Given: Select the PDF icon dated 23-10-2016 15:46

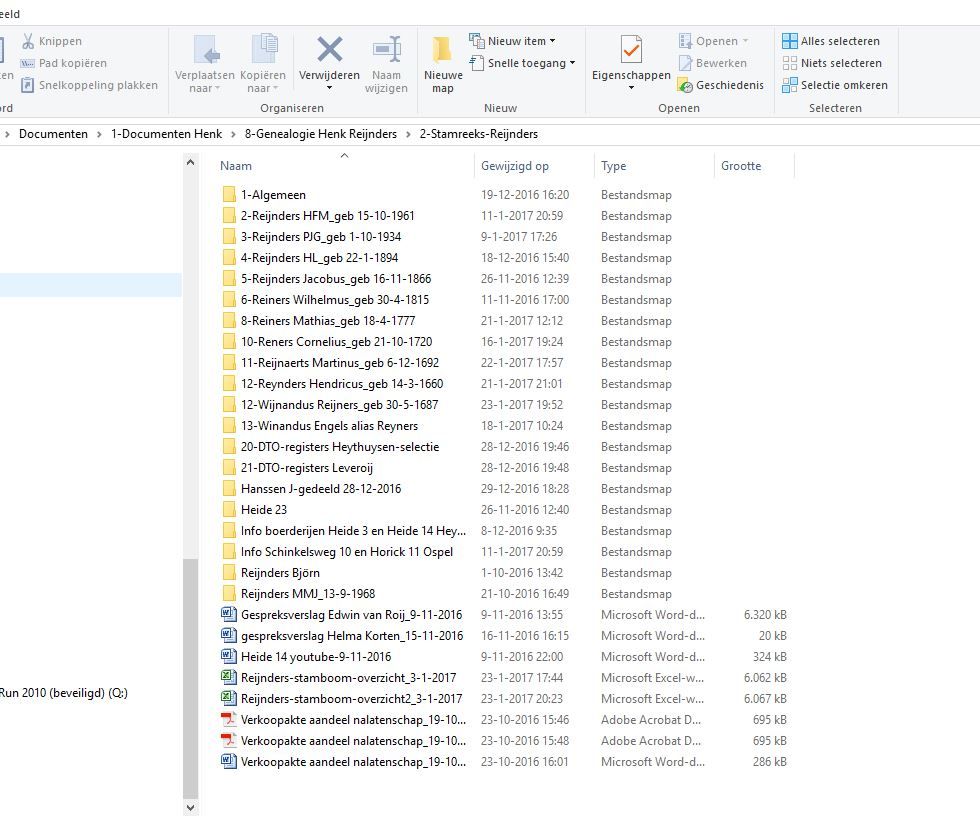Looking at the screenshot, I should 229,720.
